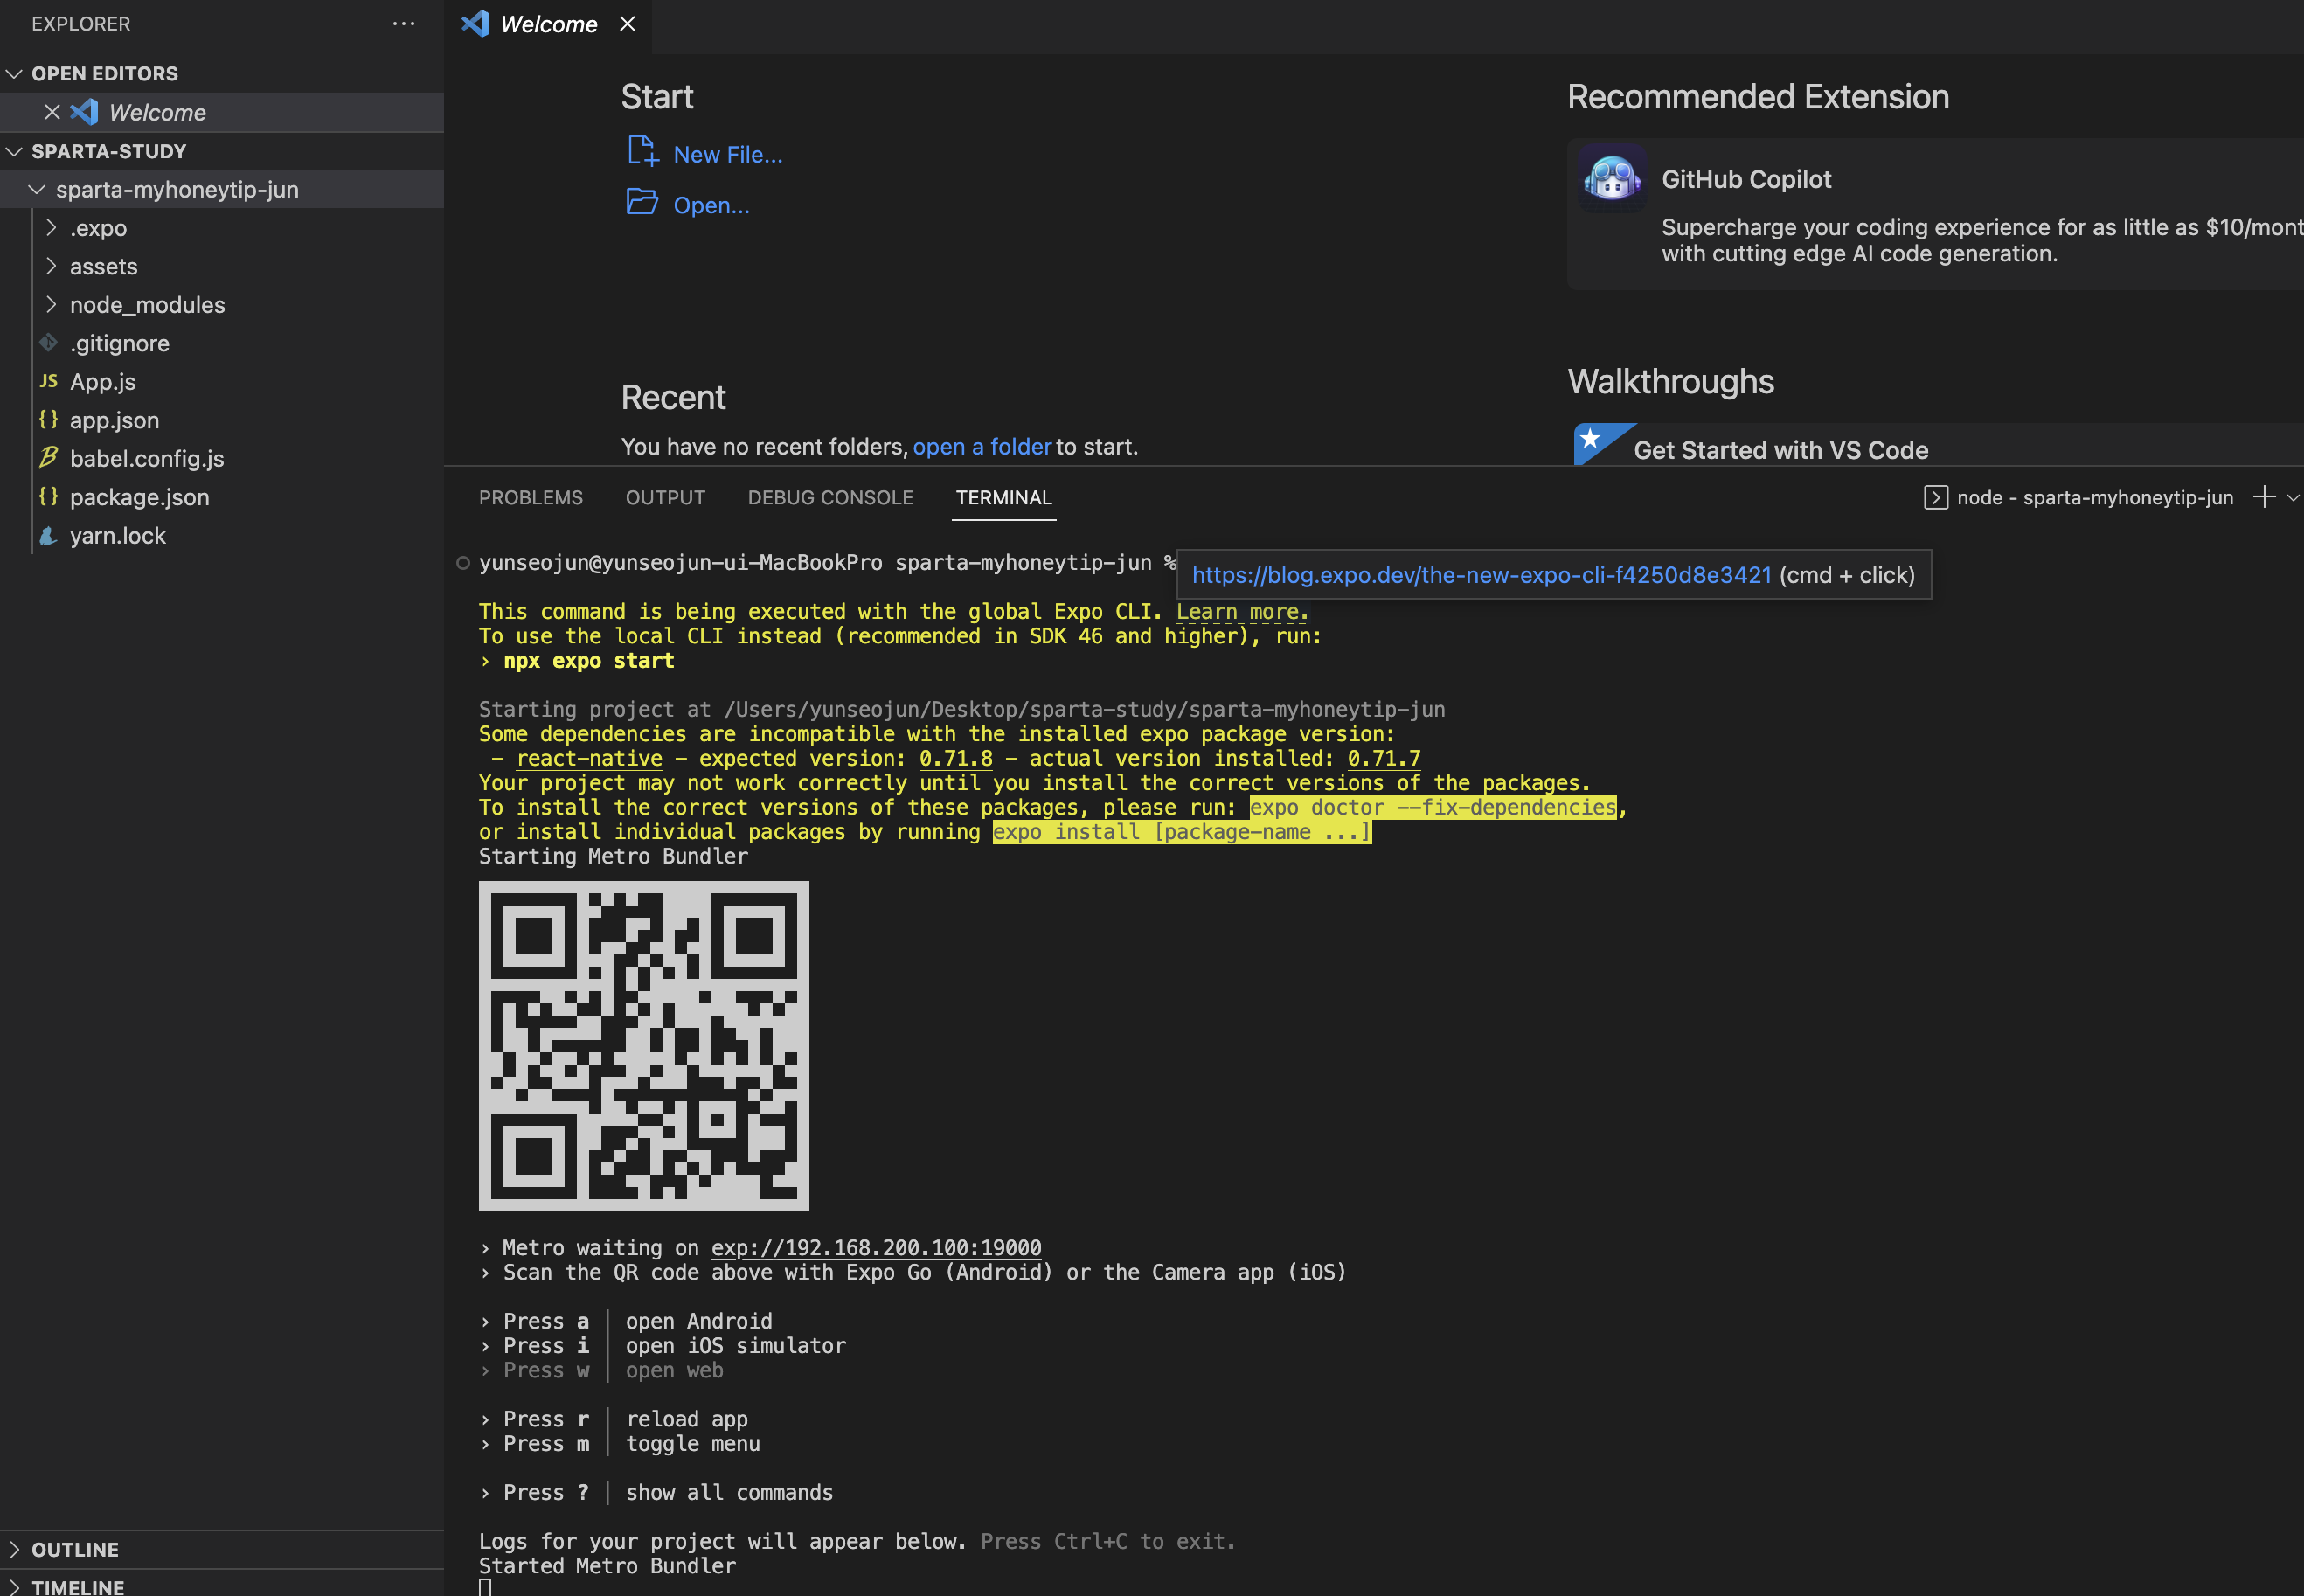Open the package.json file
This screenshot has width=2304, height=1596.
140,497
